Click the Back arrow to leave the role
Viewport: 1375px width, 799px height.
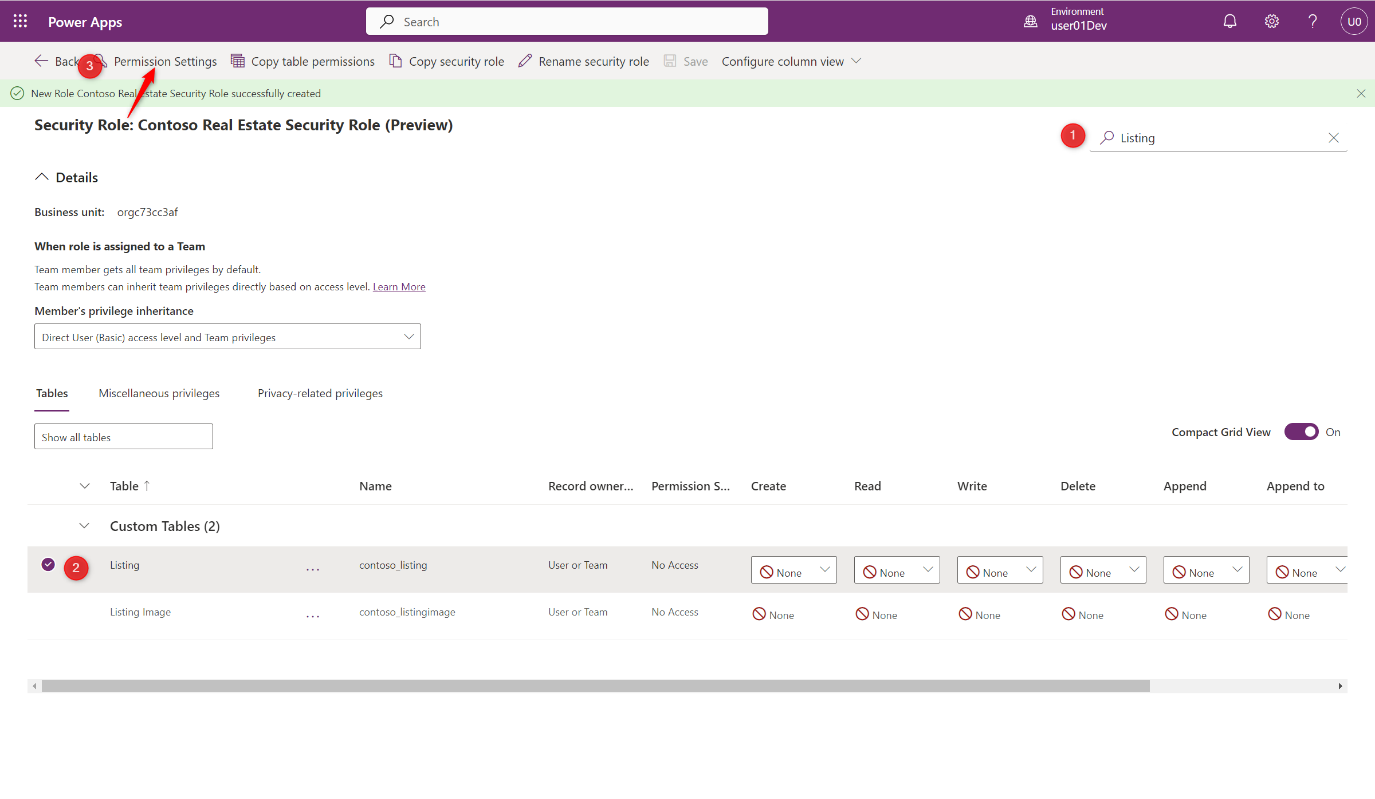coord(40,61)
